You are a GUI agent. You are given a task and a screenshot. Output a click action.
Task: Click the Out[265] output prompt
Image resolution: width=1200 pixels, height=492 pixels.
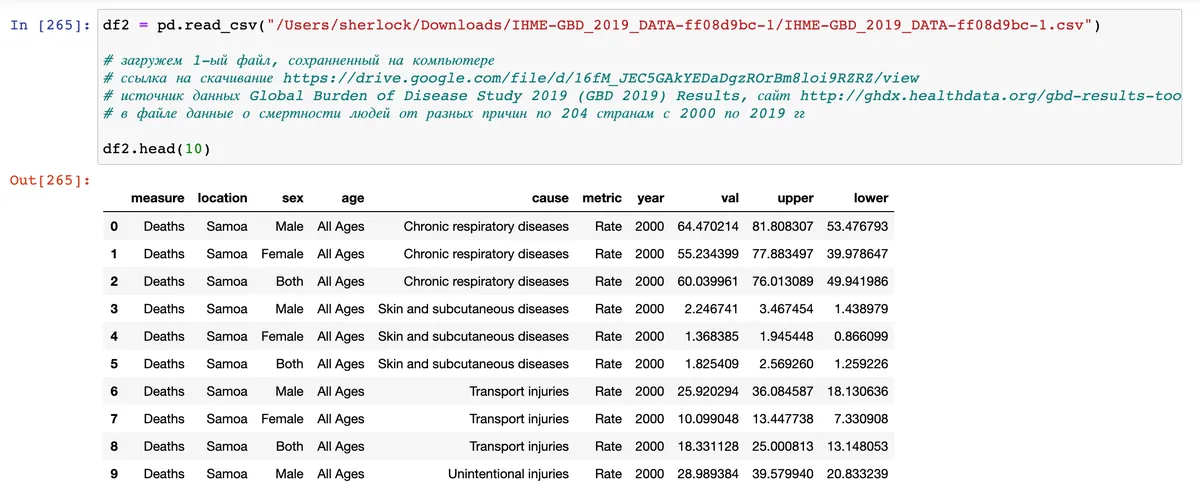pos(49,180)
